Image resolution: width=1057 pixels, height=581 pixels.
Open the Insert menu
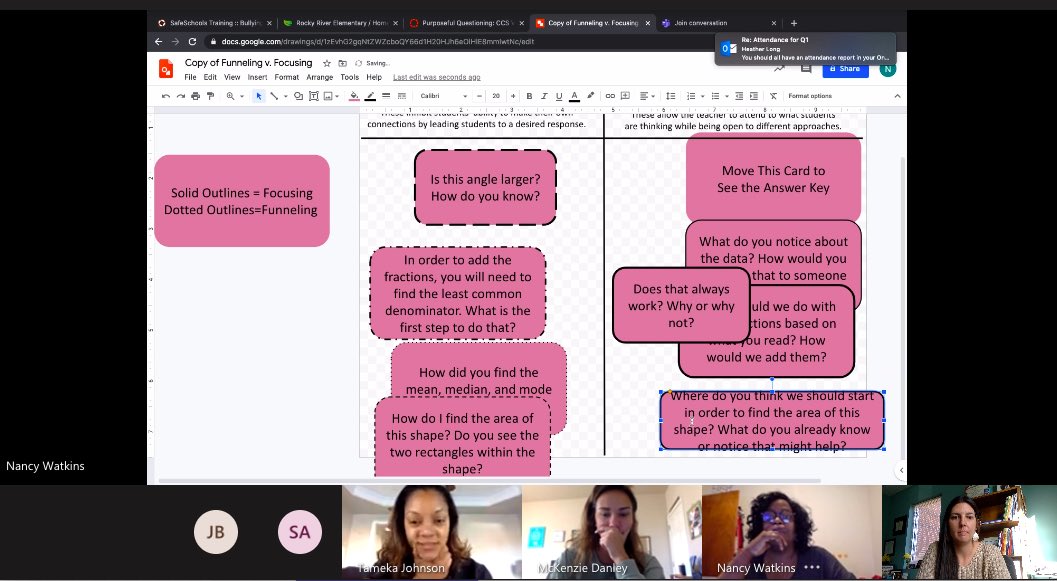[258, 78]
